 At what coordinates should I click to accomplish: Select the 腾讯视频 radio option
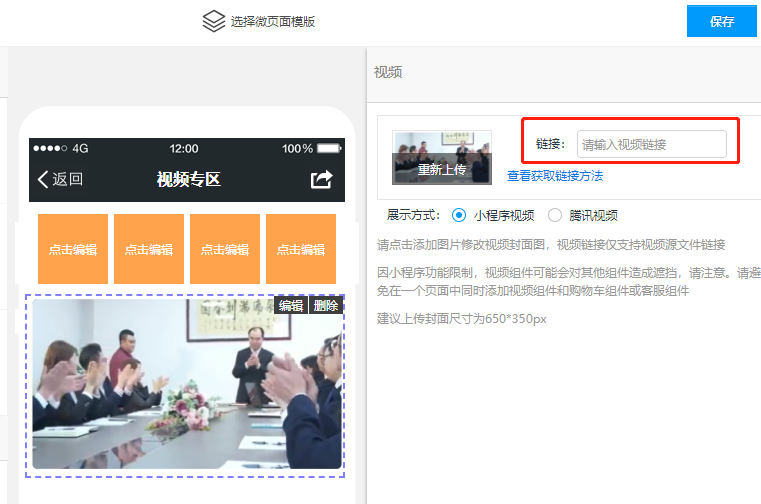coord(555,215)
